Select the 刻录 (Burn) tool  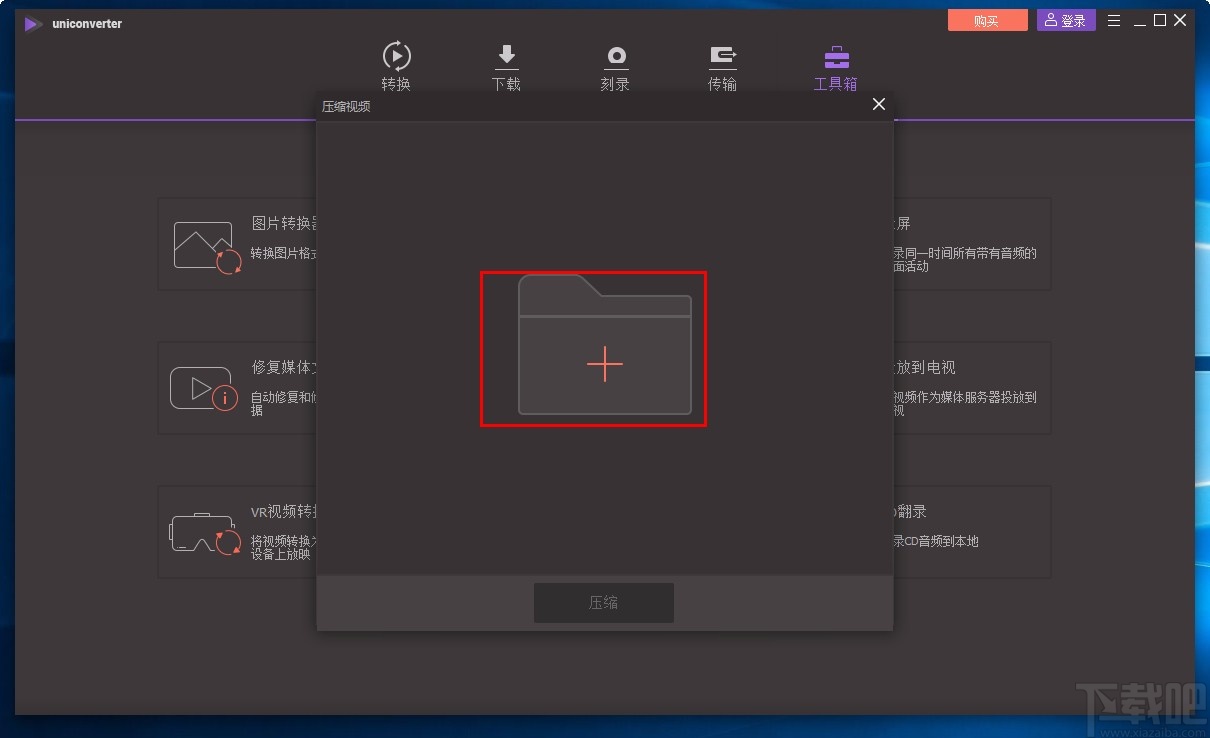pos(615,65)
